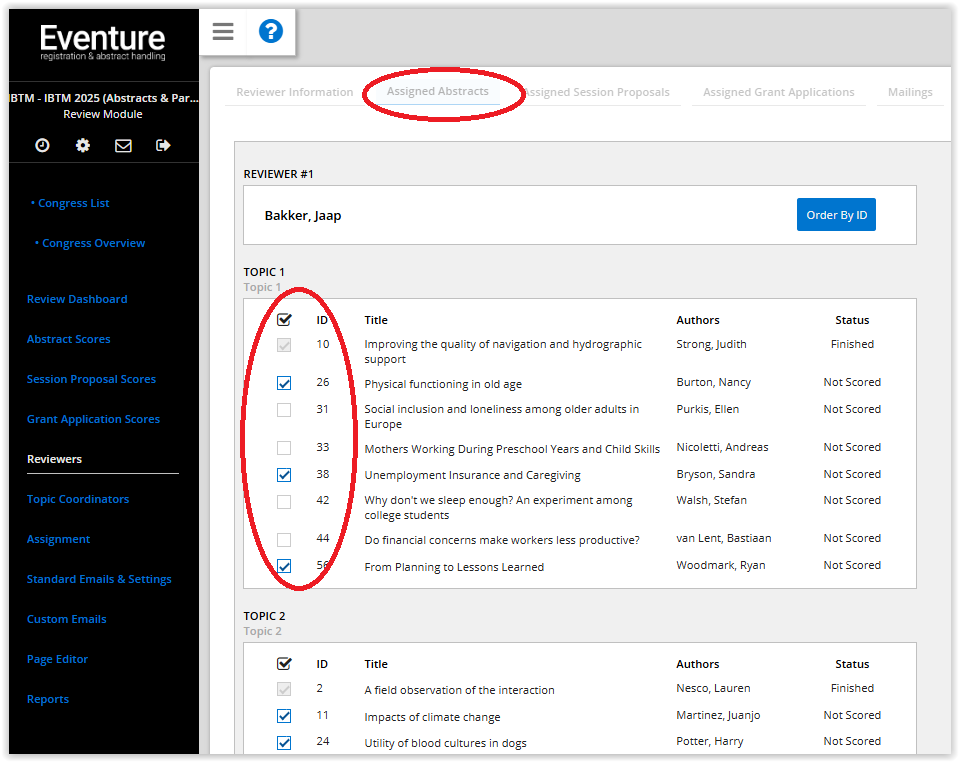Click reviewer name Bakker, Jaap
959x762 pixels.
(303, 215)
